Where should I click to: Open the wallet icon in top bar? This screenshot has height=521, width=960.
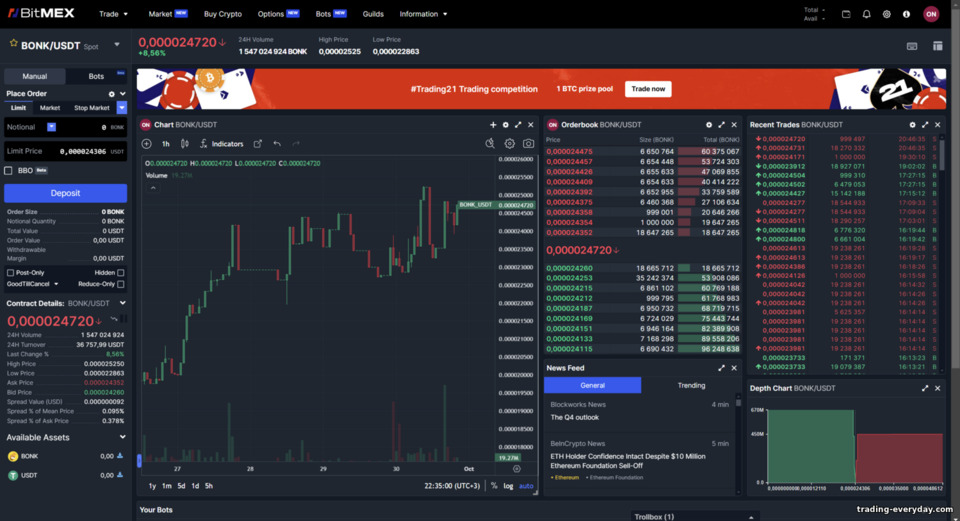(x=846, y=14)
